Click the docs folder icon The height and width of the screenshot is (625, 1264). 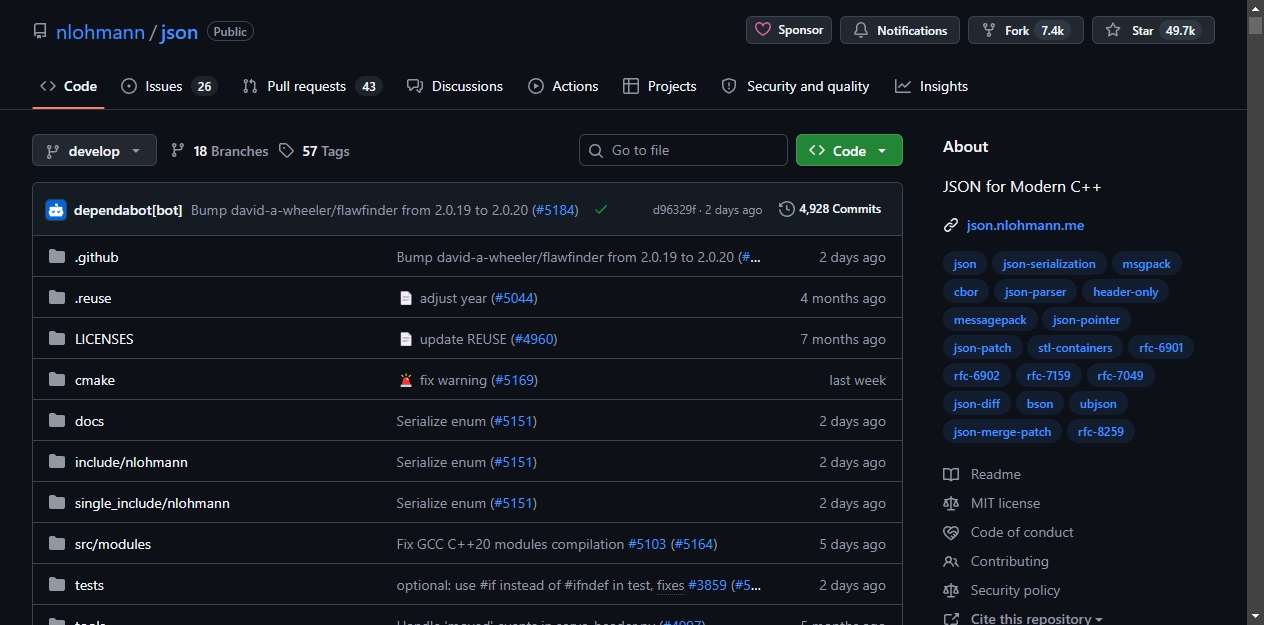(57, 421)
